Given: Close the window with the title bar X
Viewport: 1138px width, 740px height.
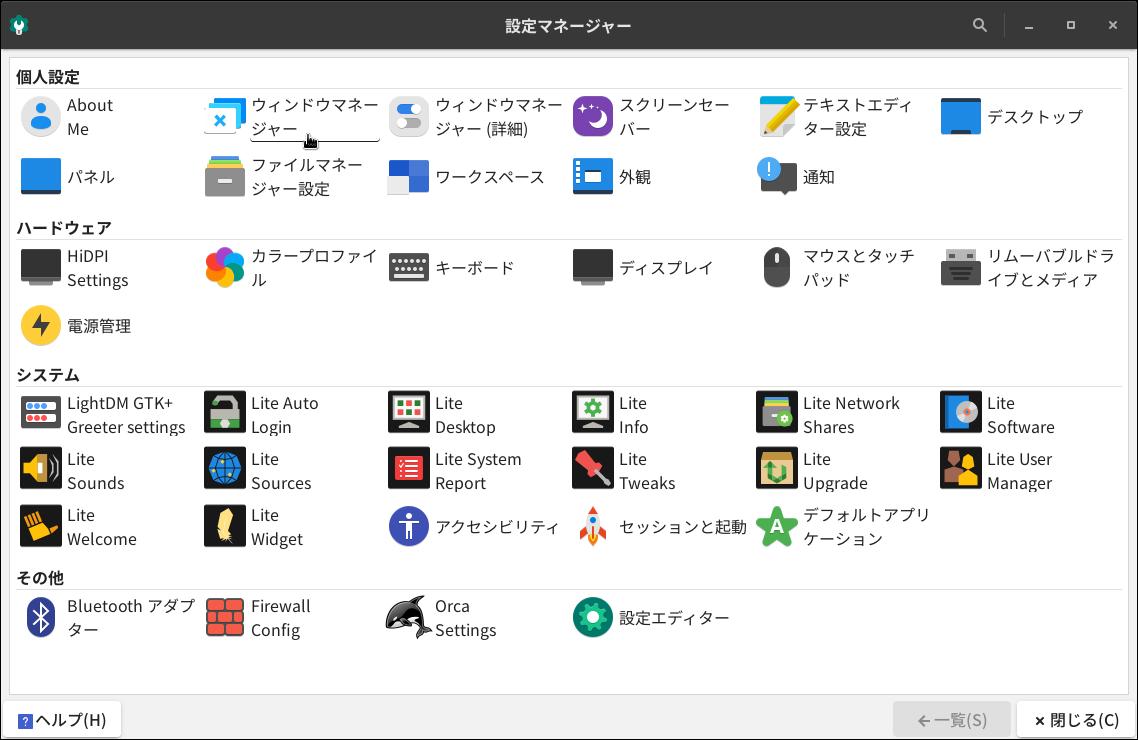Looking at the screenshot, I should click(x=1113, y=25).
